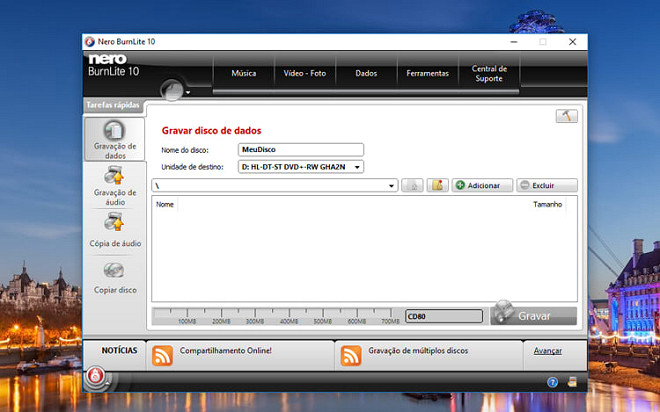Open Gravação de áudio task

[114, 186]
